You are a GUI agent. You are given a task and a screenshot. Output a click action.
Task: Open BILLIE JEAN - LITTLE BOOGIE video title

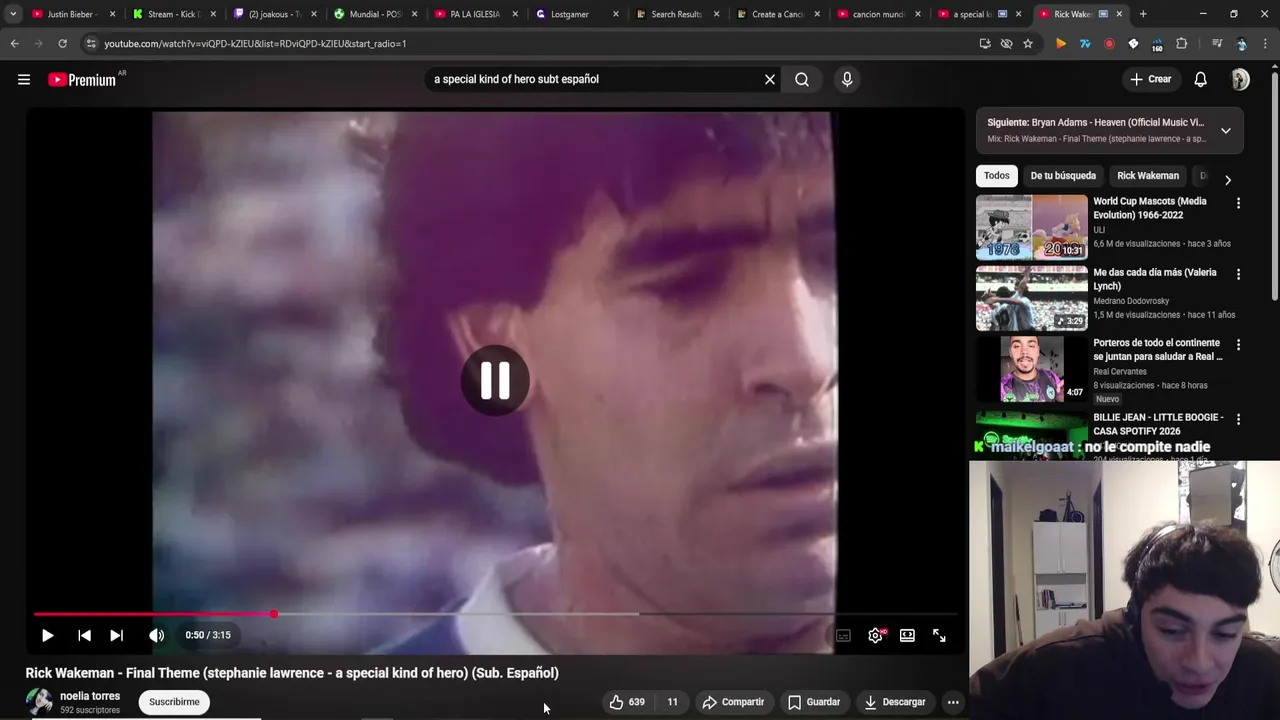[x=1158, y=424]
